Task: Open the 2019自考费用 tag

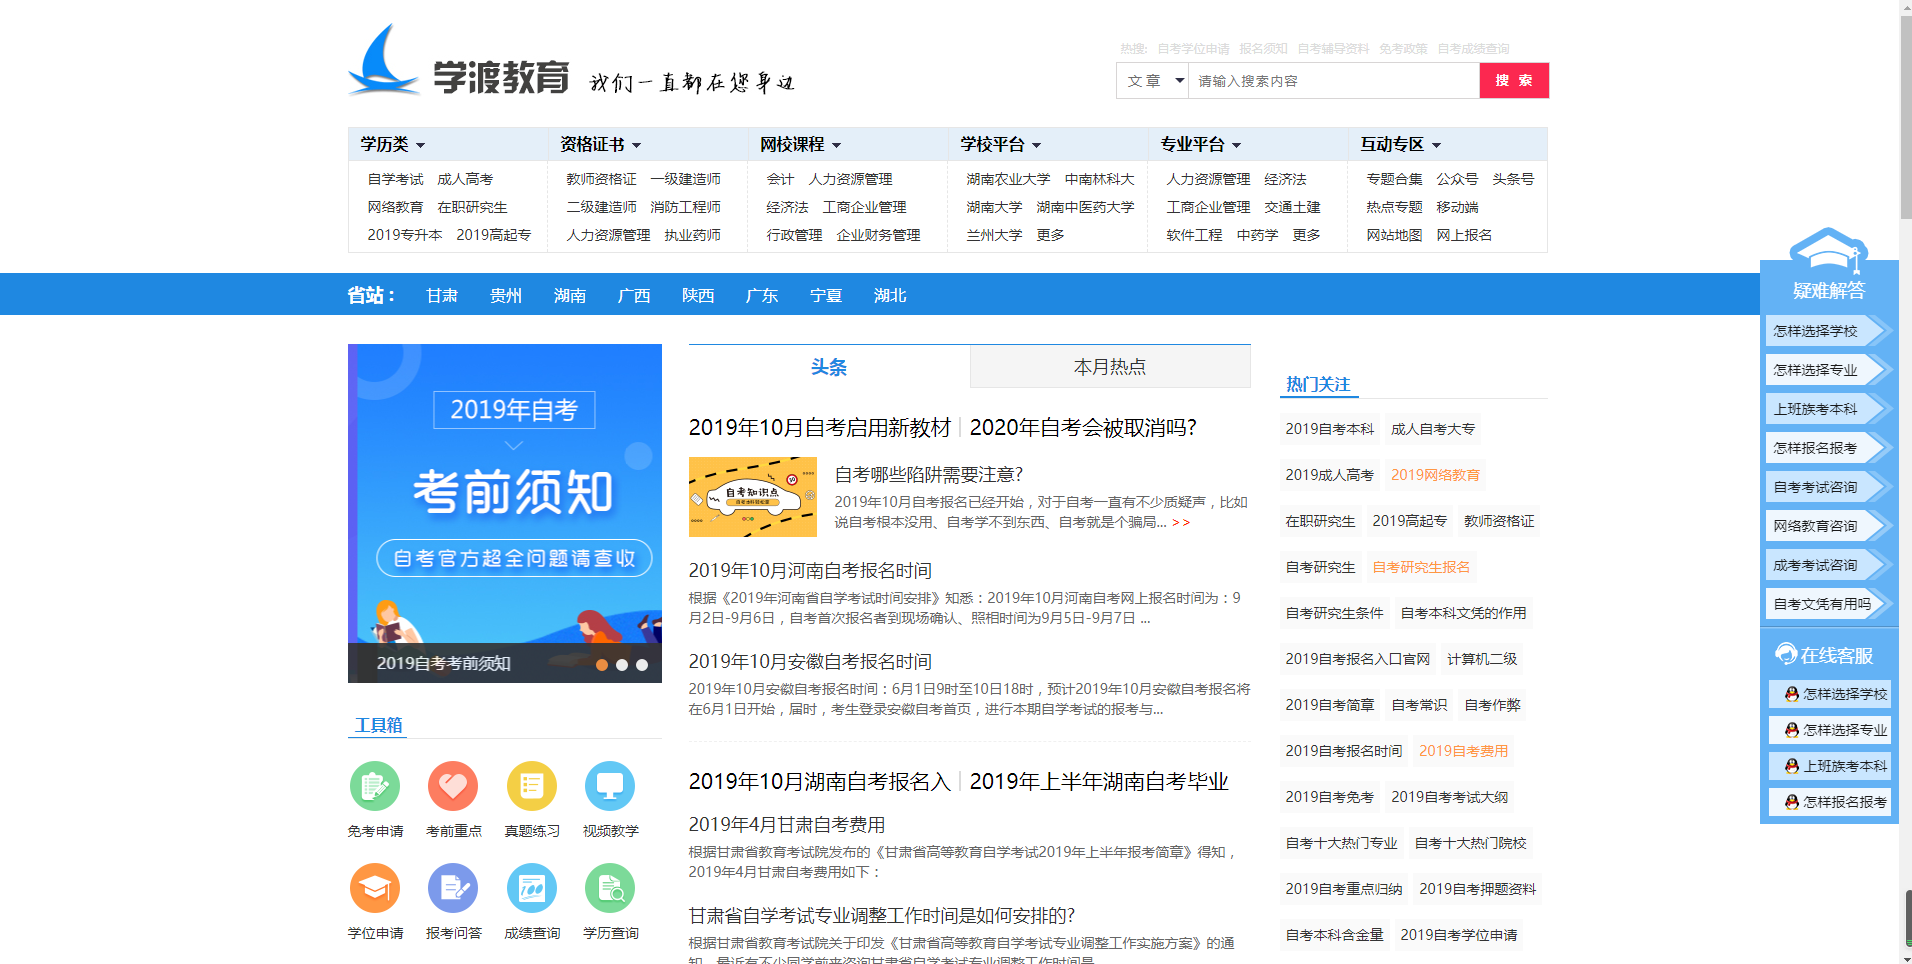Action: [x=1463, y=751]
